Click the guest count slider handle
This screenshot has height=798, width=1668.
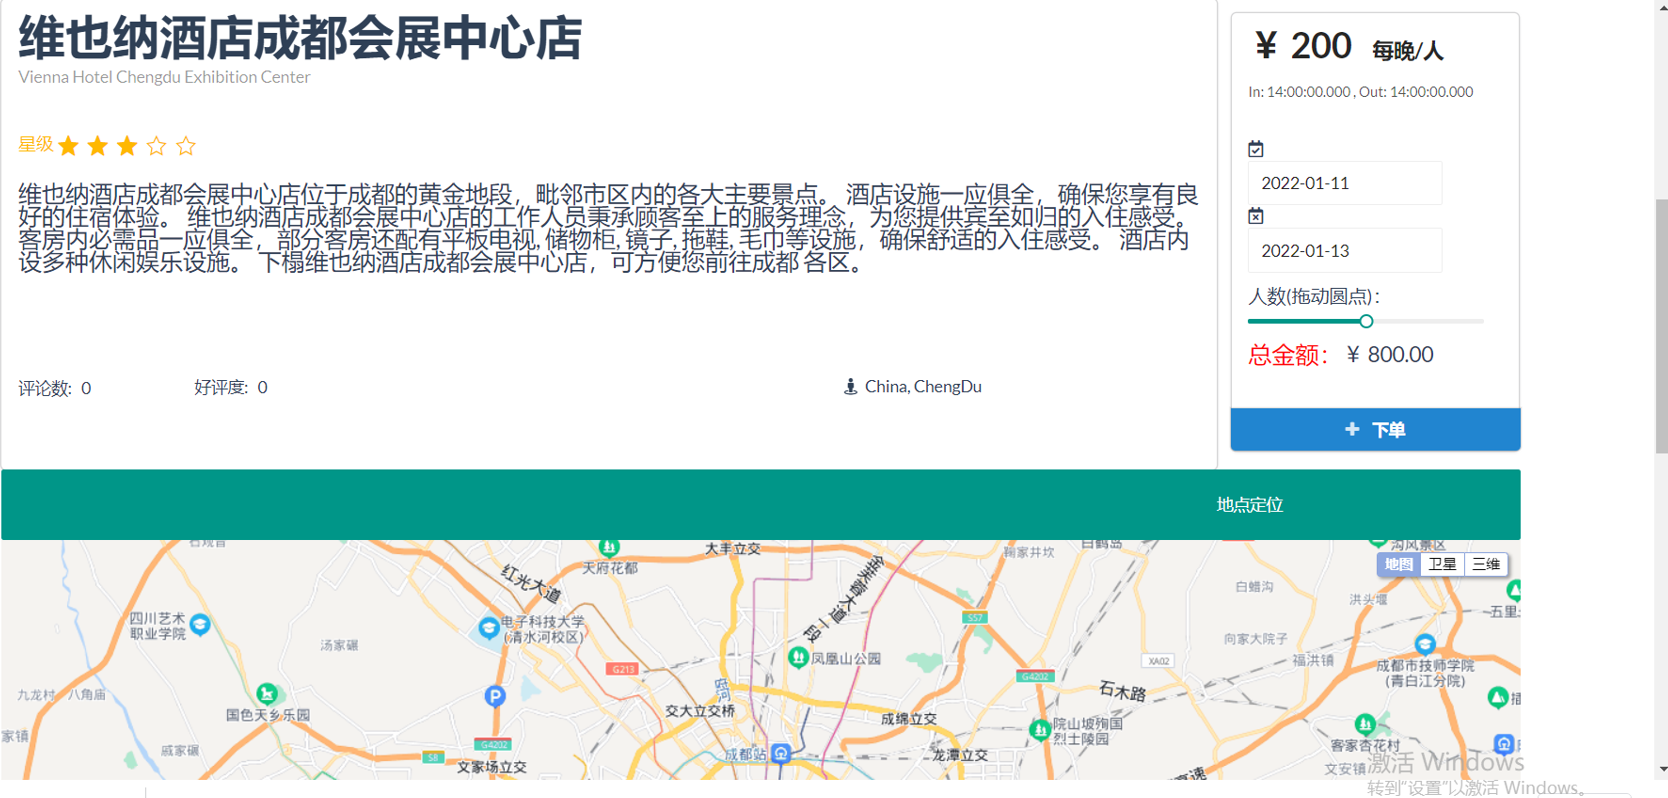pyautogui.click(x=1366, y=321)
